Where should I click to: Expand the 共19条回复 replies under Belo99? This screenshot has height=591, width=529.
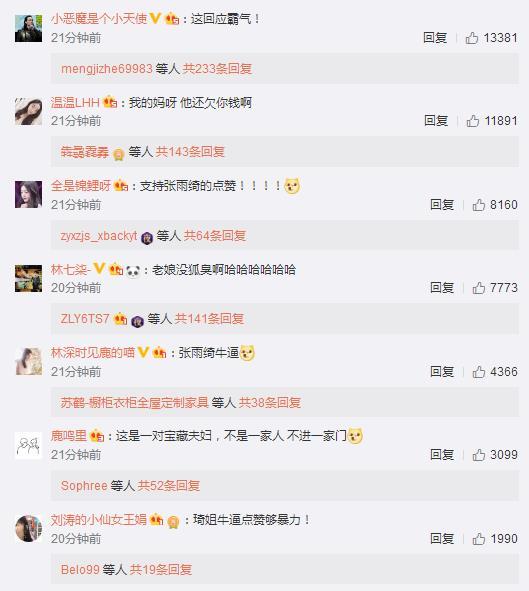coord(161,569)
